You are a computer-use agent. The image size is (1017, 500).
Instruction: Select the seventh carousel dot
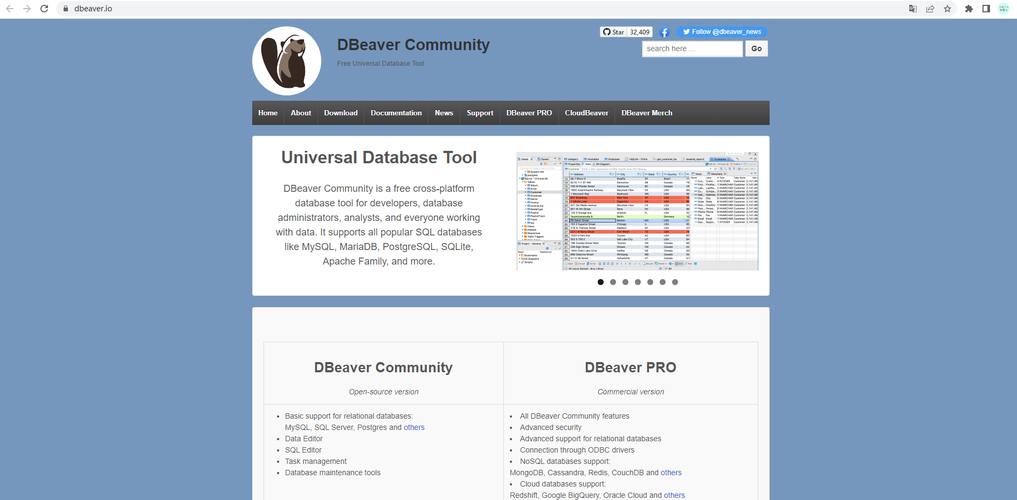pos(675,282)
